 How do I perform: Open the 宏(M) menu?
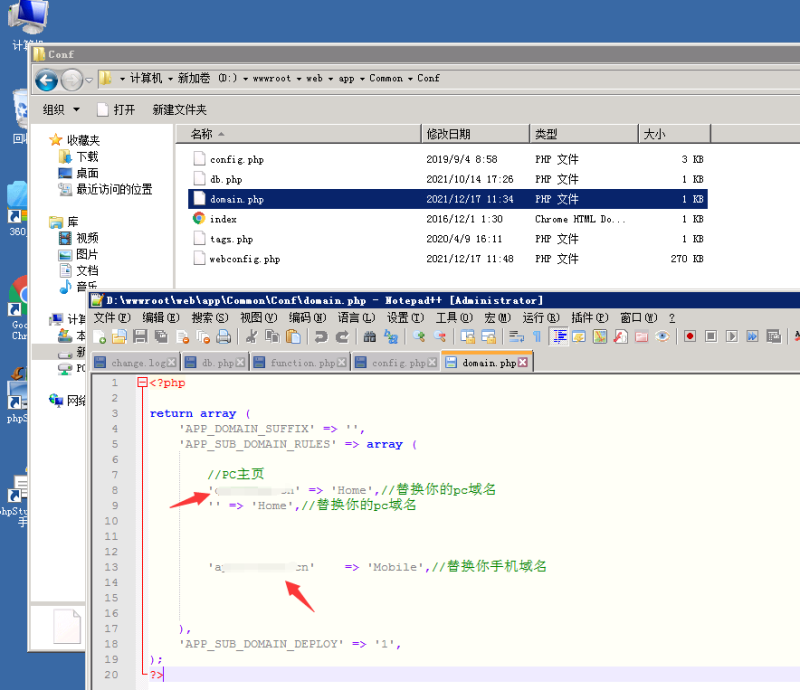(497, 318)
